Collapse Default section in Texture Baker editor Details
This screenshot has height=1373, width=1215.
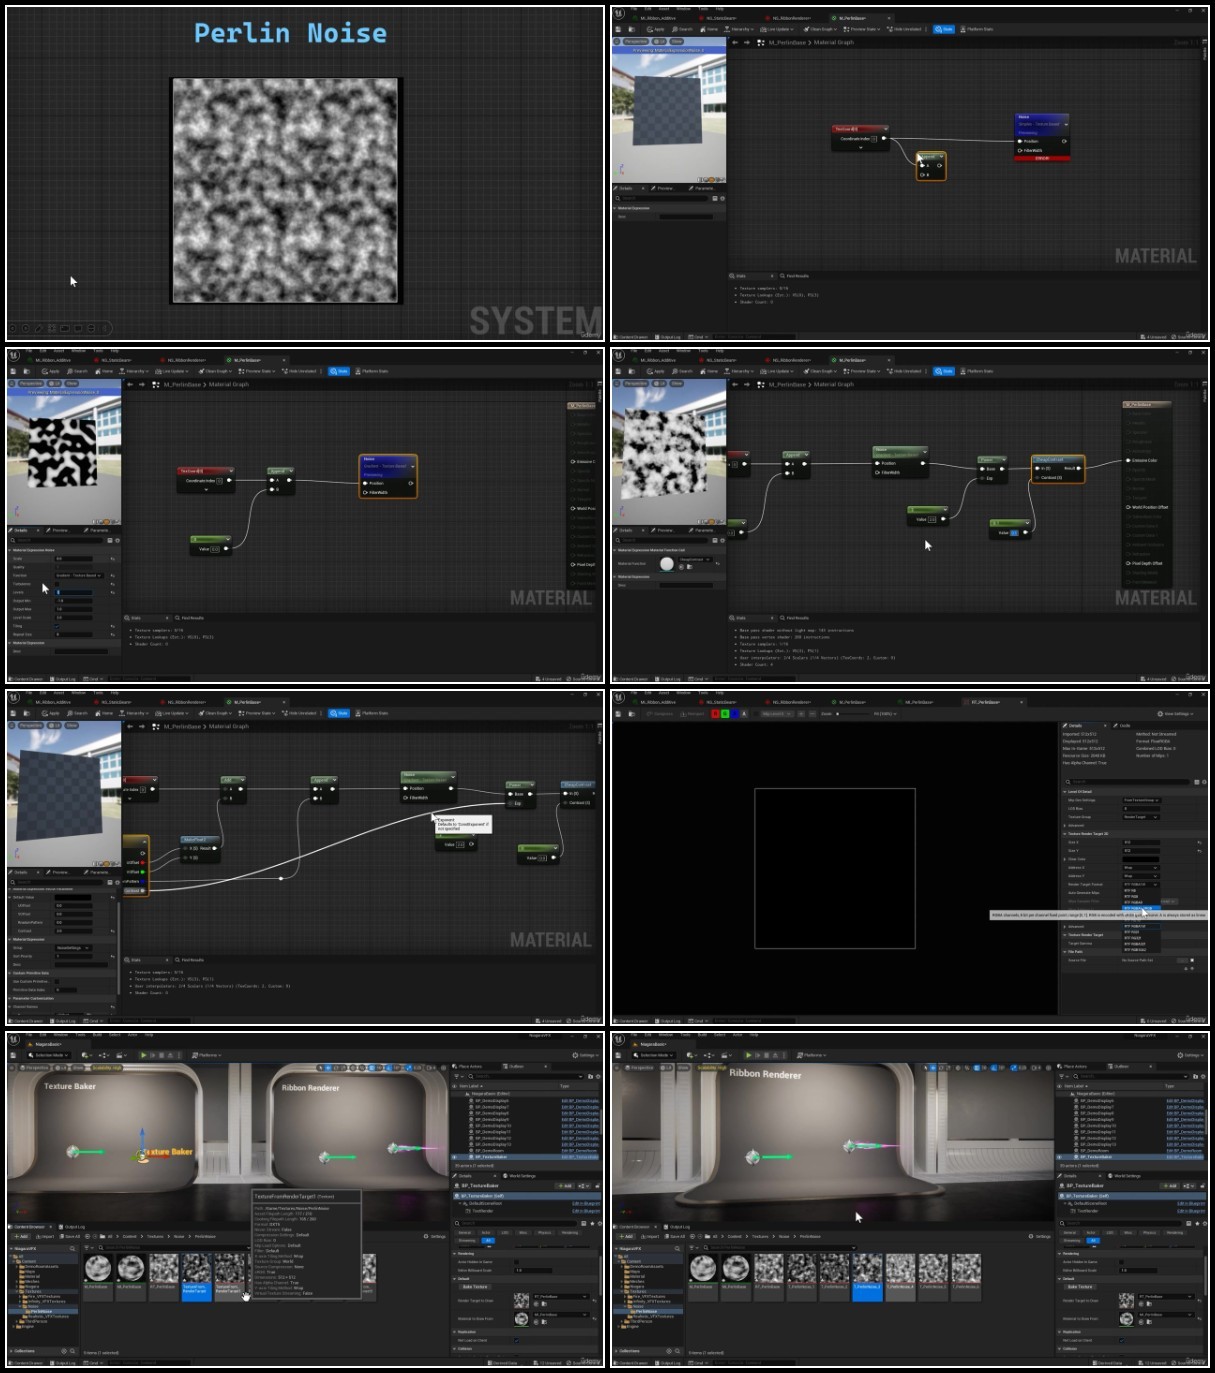(454, 1278)
